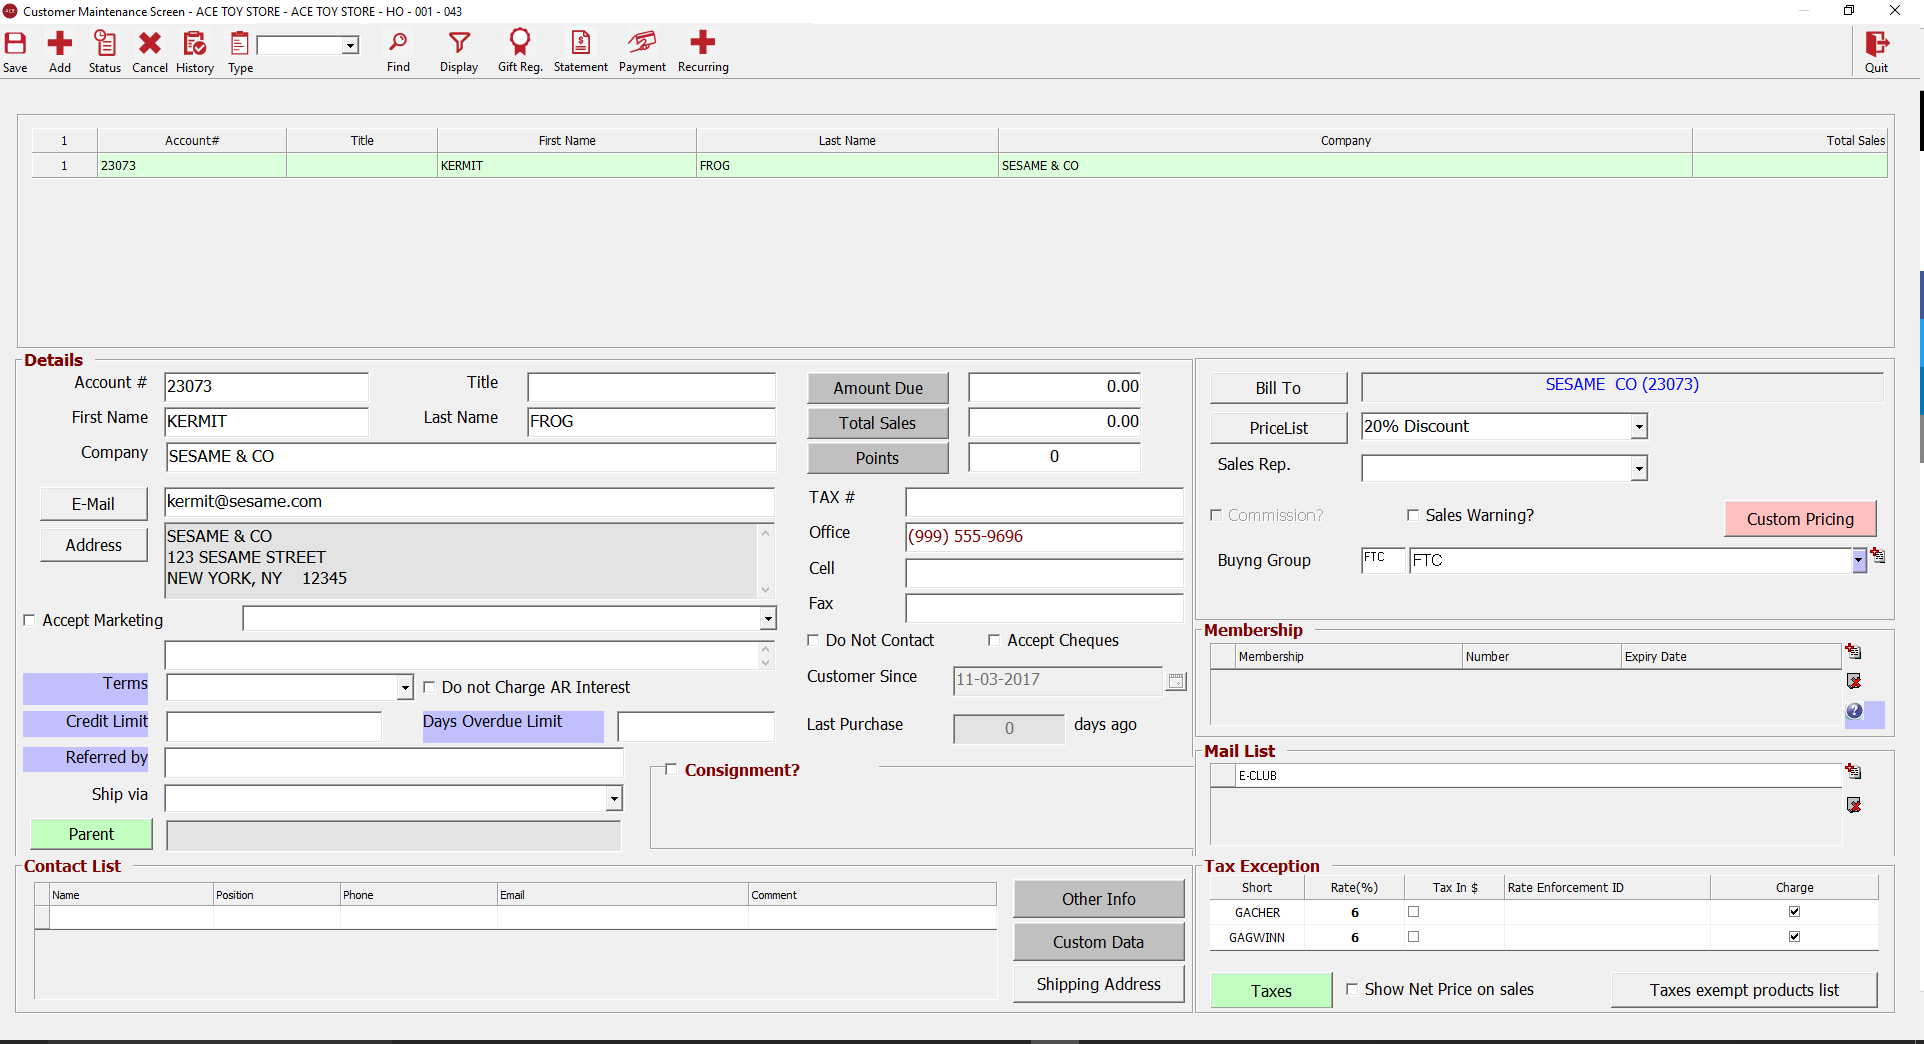Enable the Accept Marketing checkbox
This screenshot has width=1924, height=1044.
(29, 621)
